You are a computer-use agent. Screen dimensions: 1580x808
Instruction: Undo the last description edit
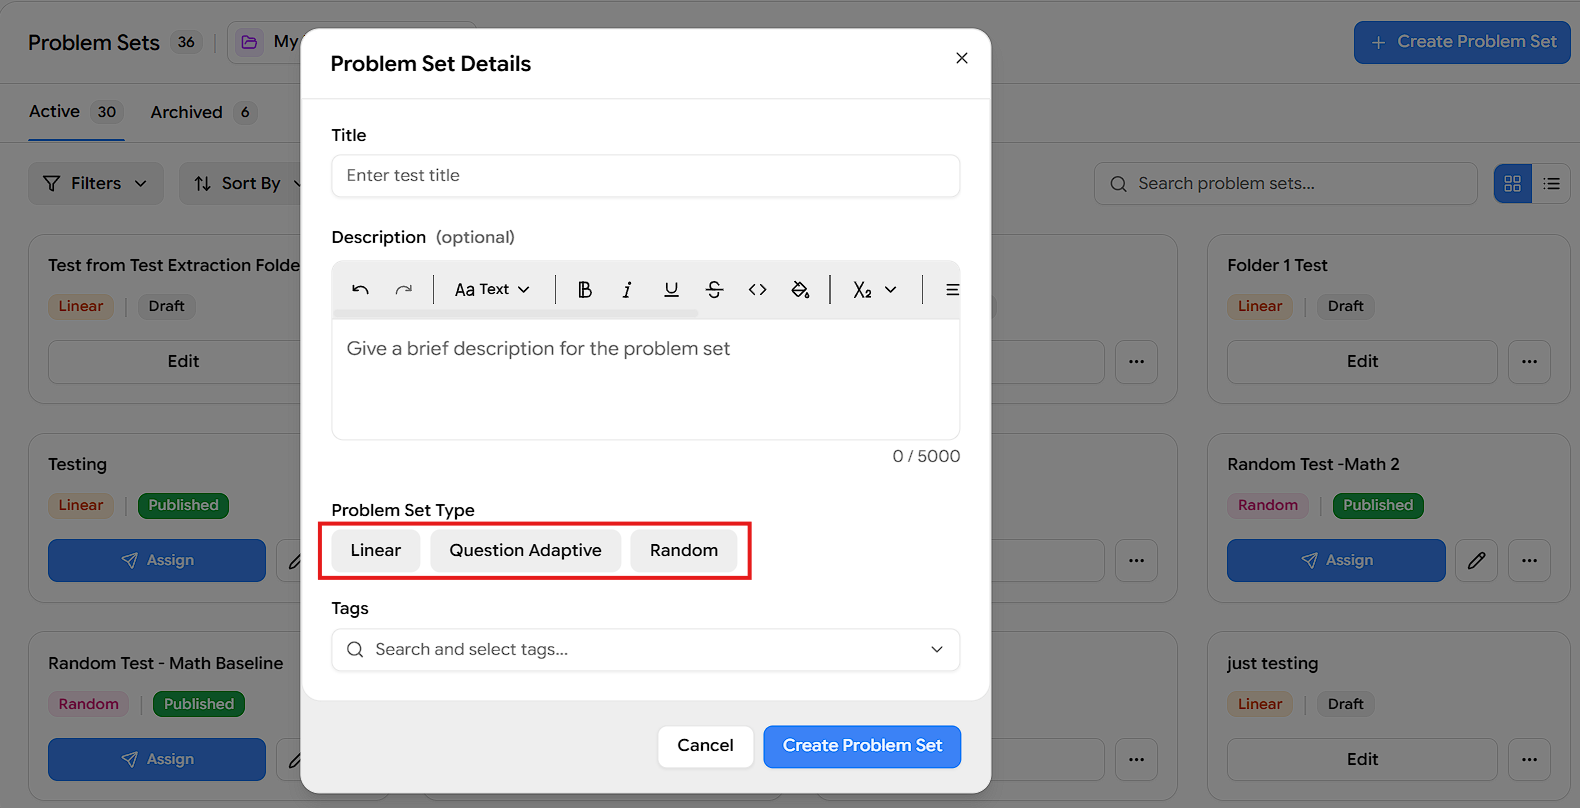[x=360, y=290]
